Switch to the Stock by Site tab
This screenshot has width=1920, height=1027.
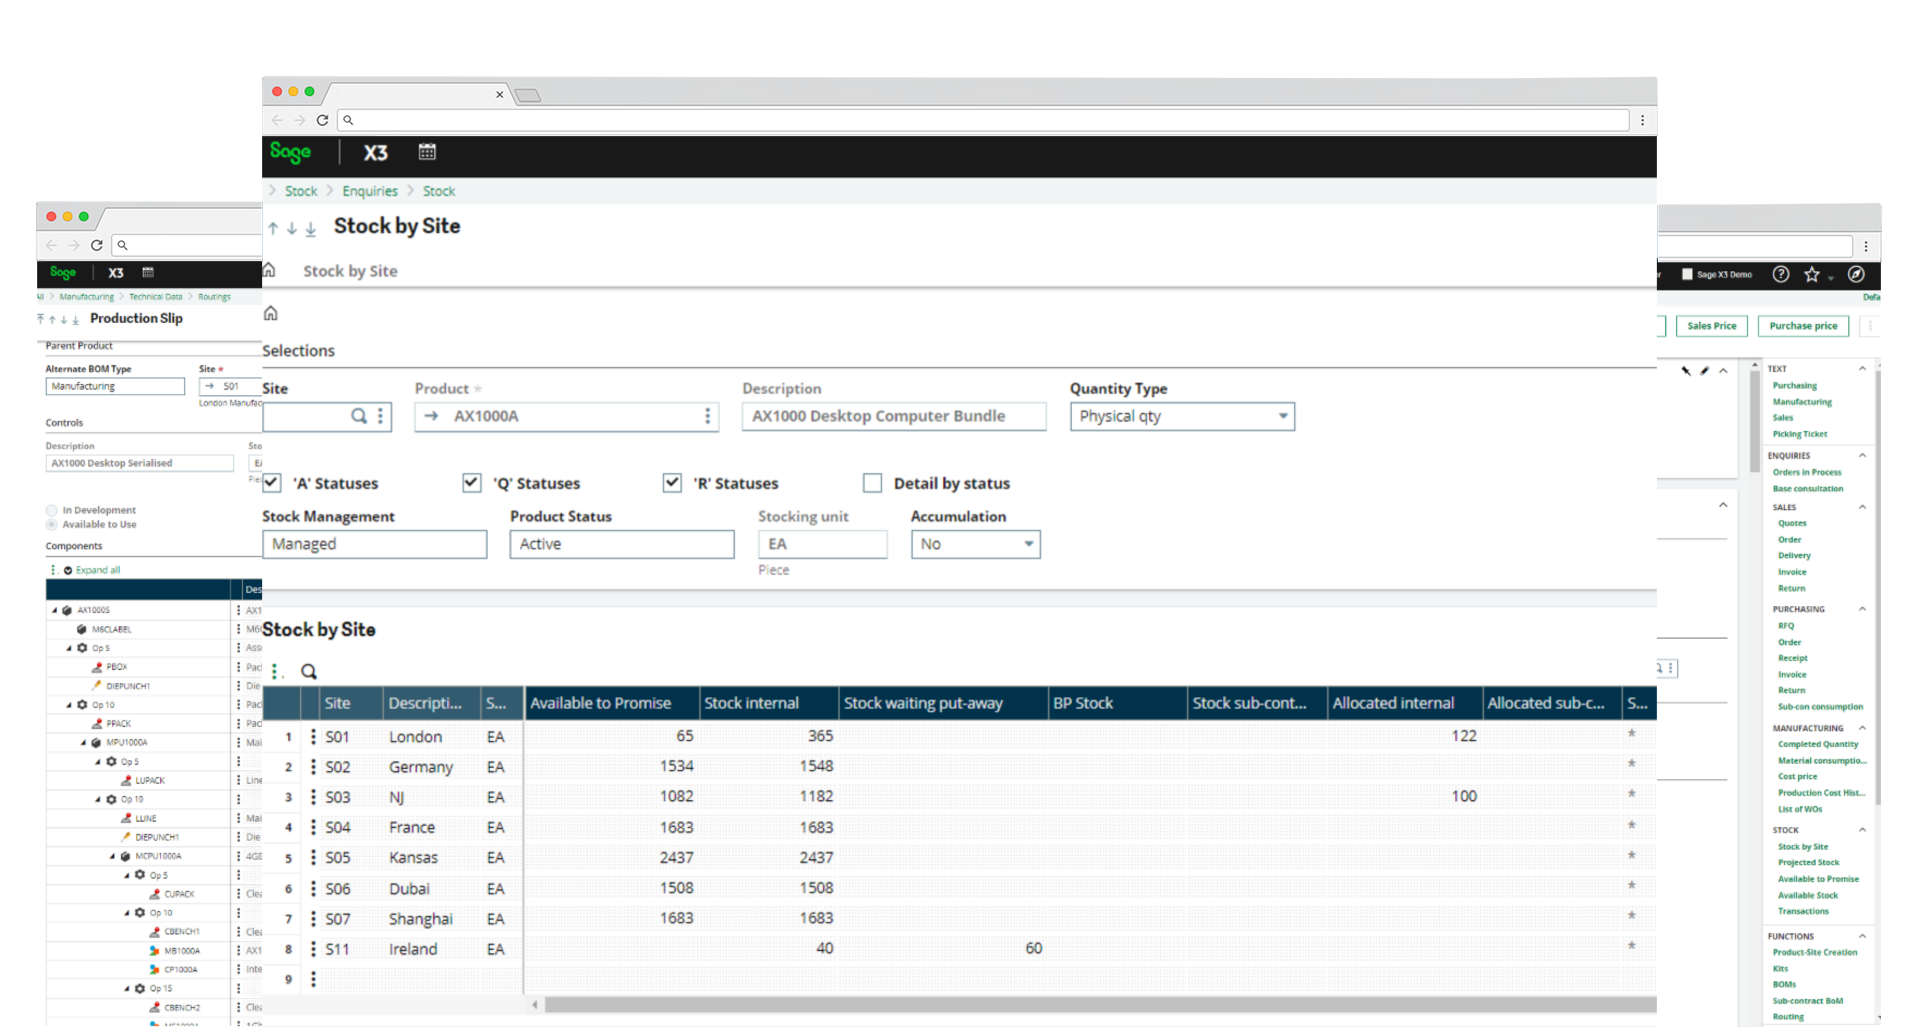tap(350, 271)
